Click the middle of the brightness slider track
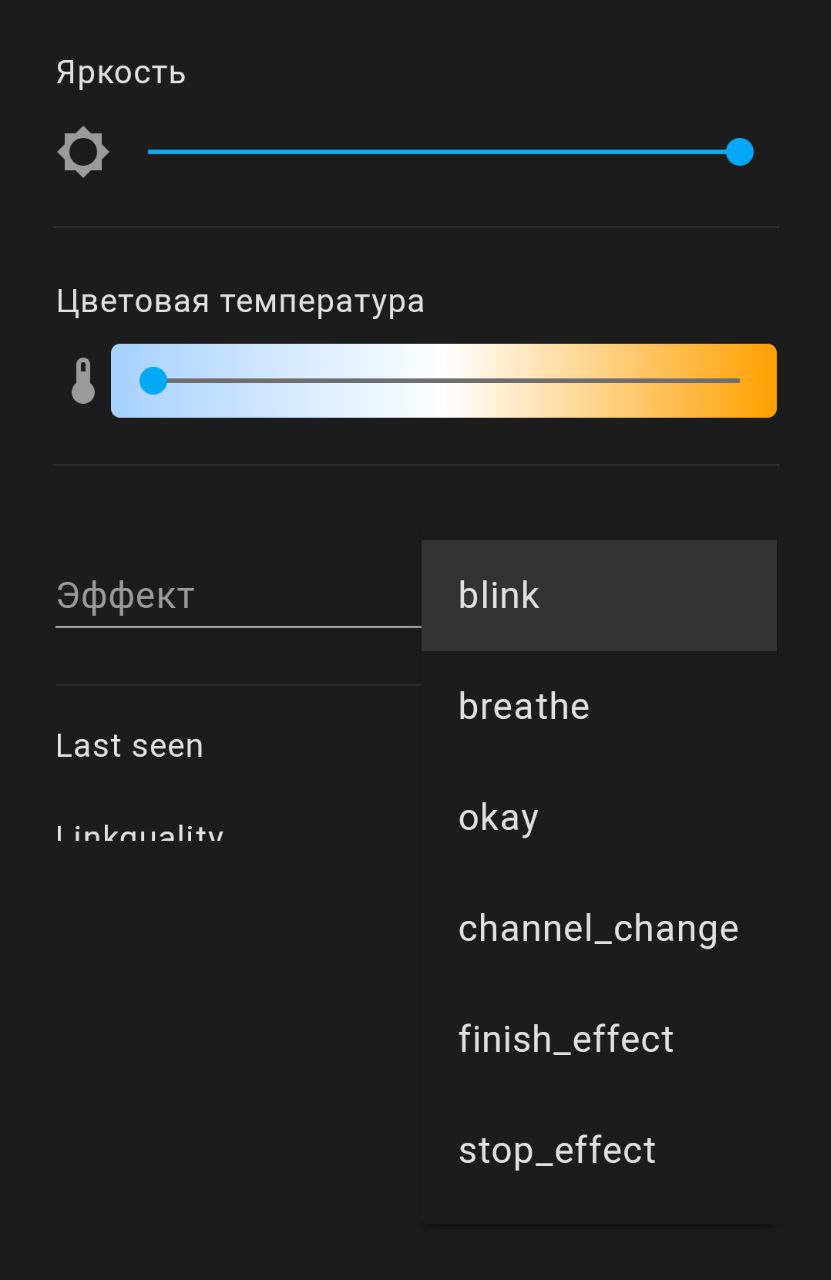 click(444, 152)
